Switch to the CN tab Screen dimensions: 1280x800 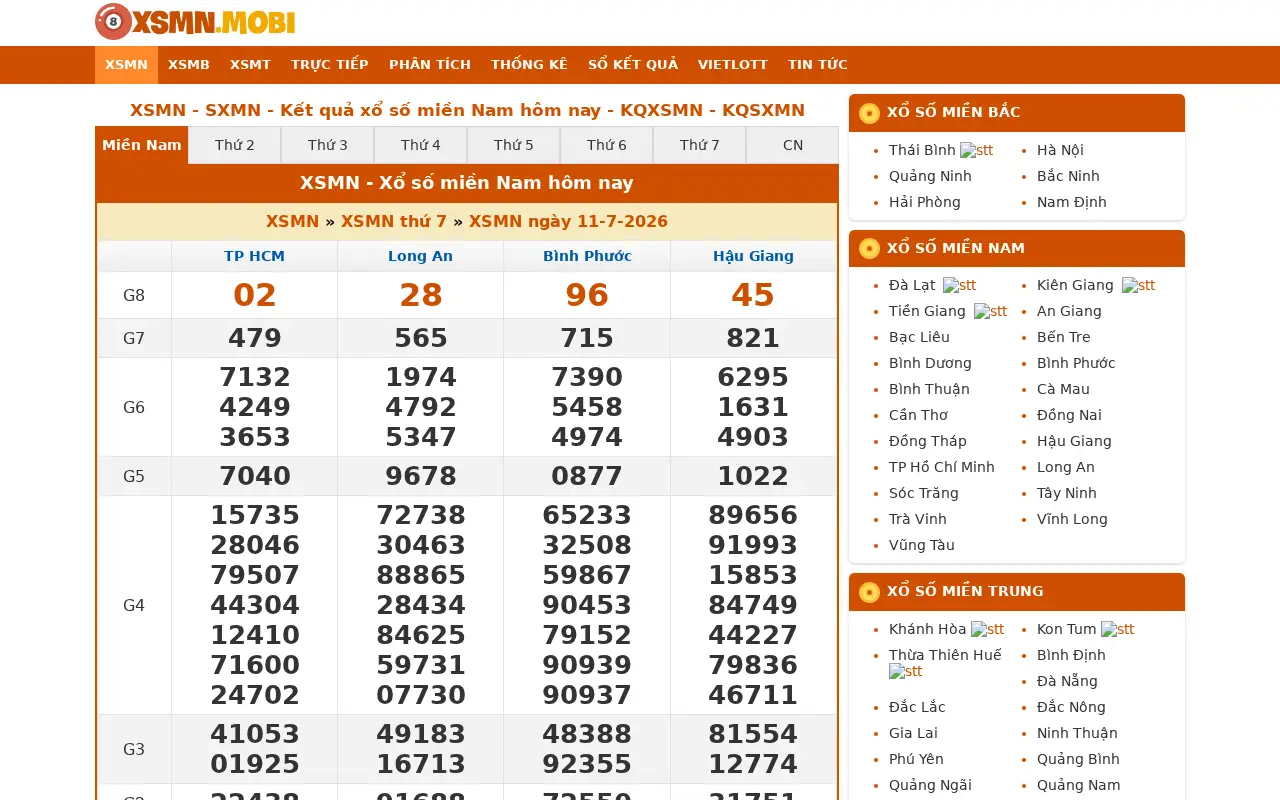(793, 145)
